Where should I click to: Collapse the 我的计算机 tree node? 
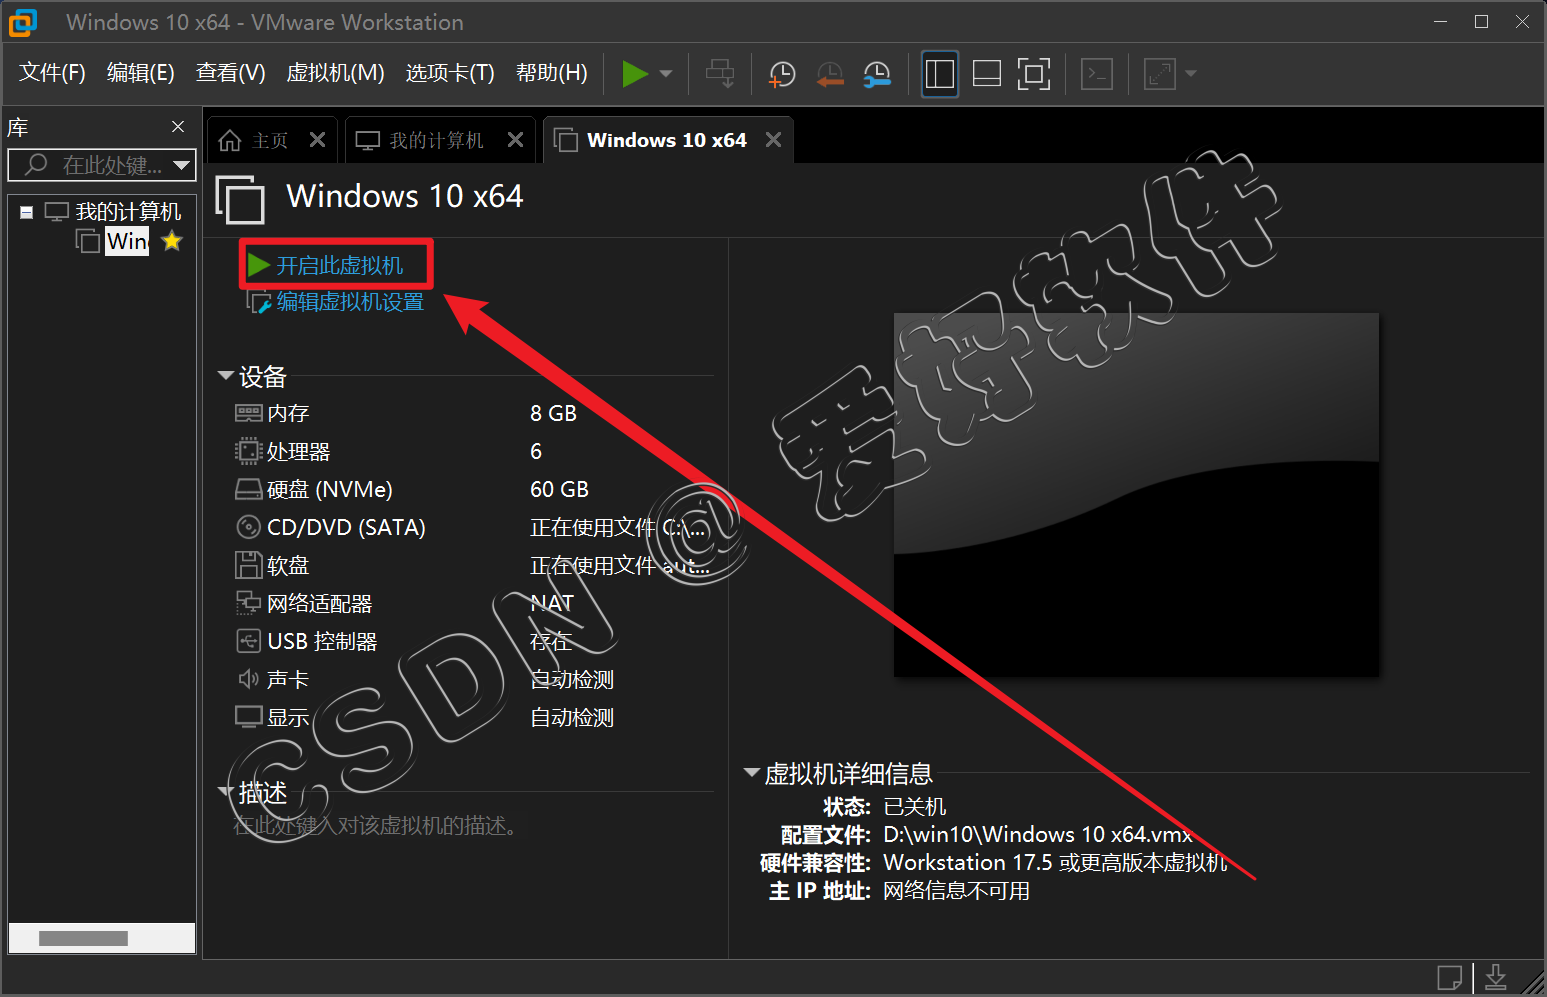tap(27, 212)
